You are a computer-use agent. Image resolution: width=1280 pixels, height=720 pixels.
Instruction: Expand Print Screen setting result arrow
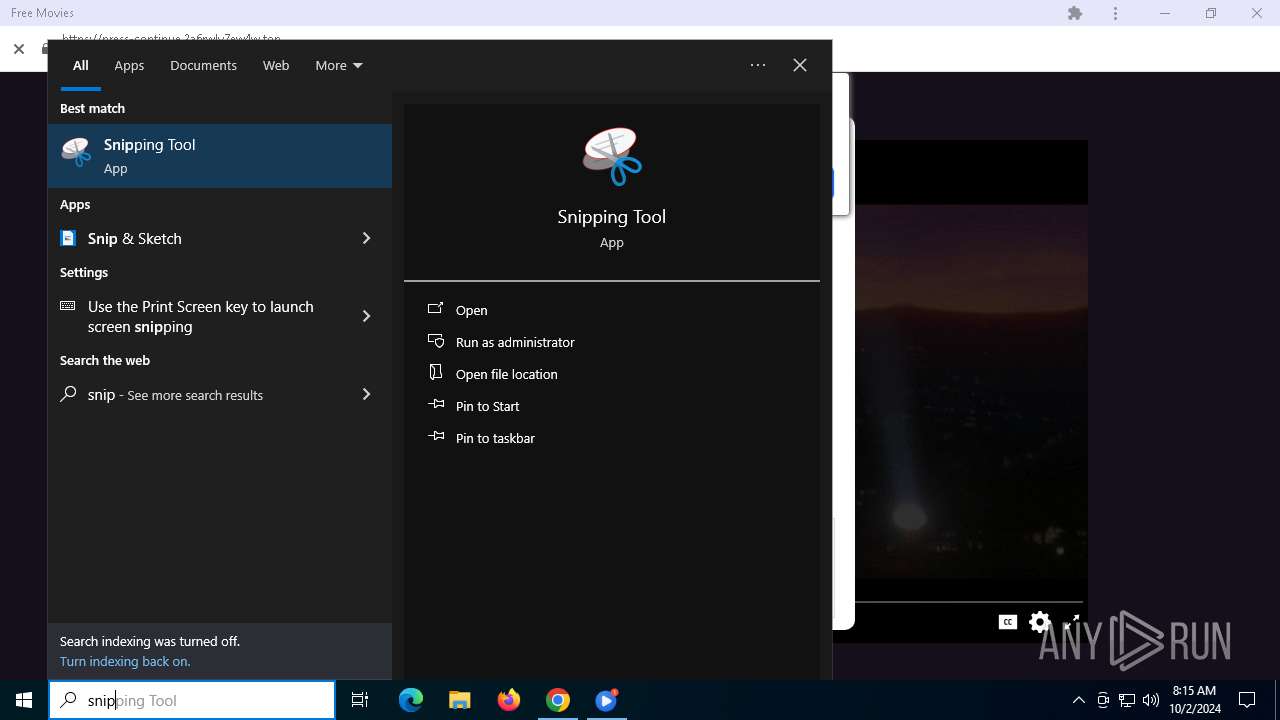click(x=366, y=316)
